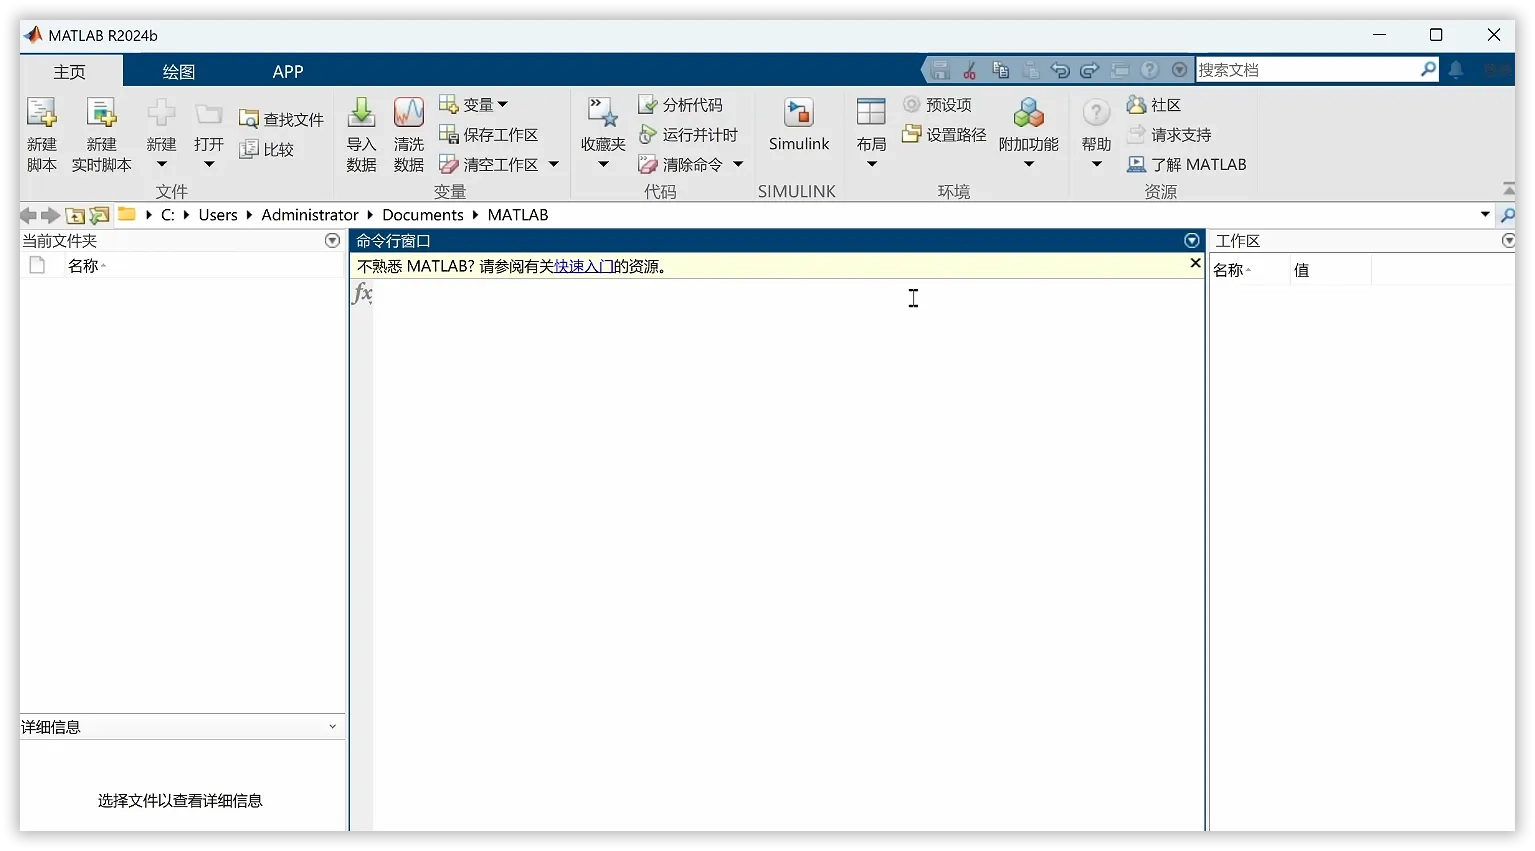Image resolution: width=1535 pixels, height=851 pixels.
Task: Launch Simulink from the toolstrip
Action: [x=798, y=124]
